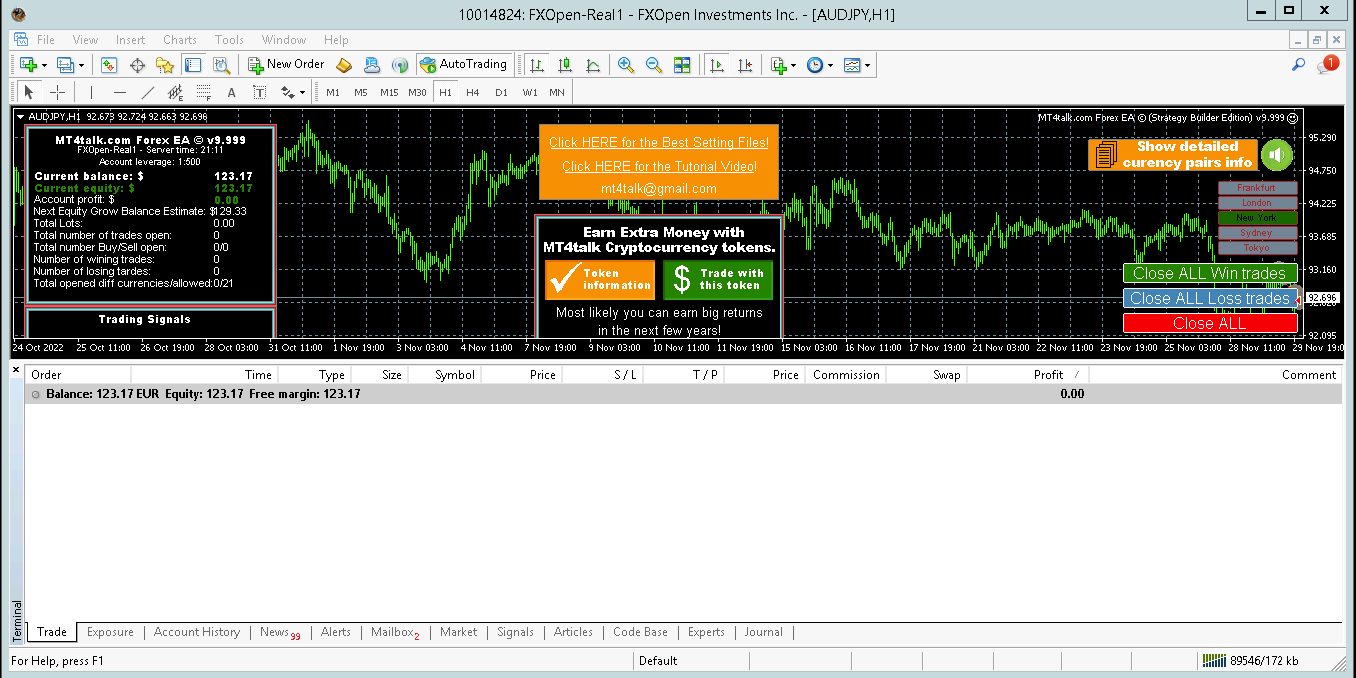Toggle the Data Window crosshair-circle icon
The image size is (1356, 678).
point(137,65)
